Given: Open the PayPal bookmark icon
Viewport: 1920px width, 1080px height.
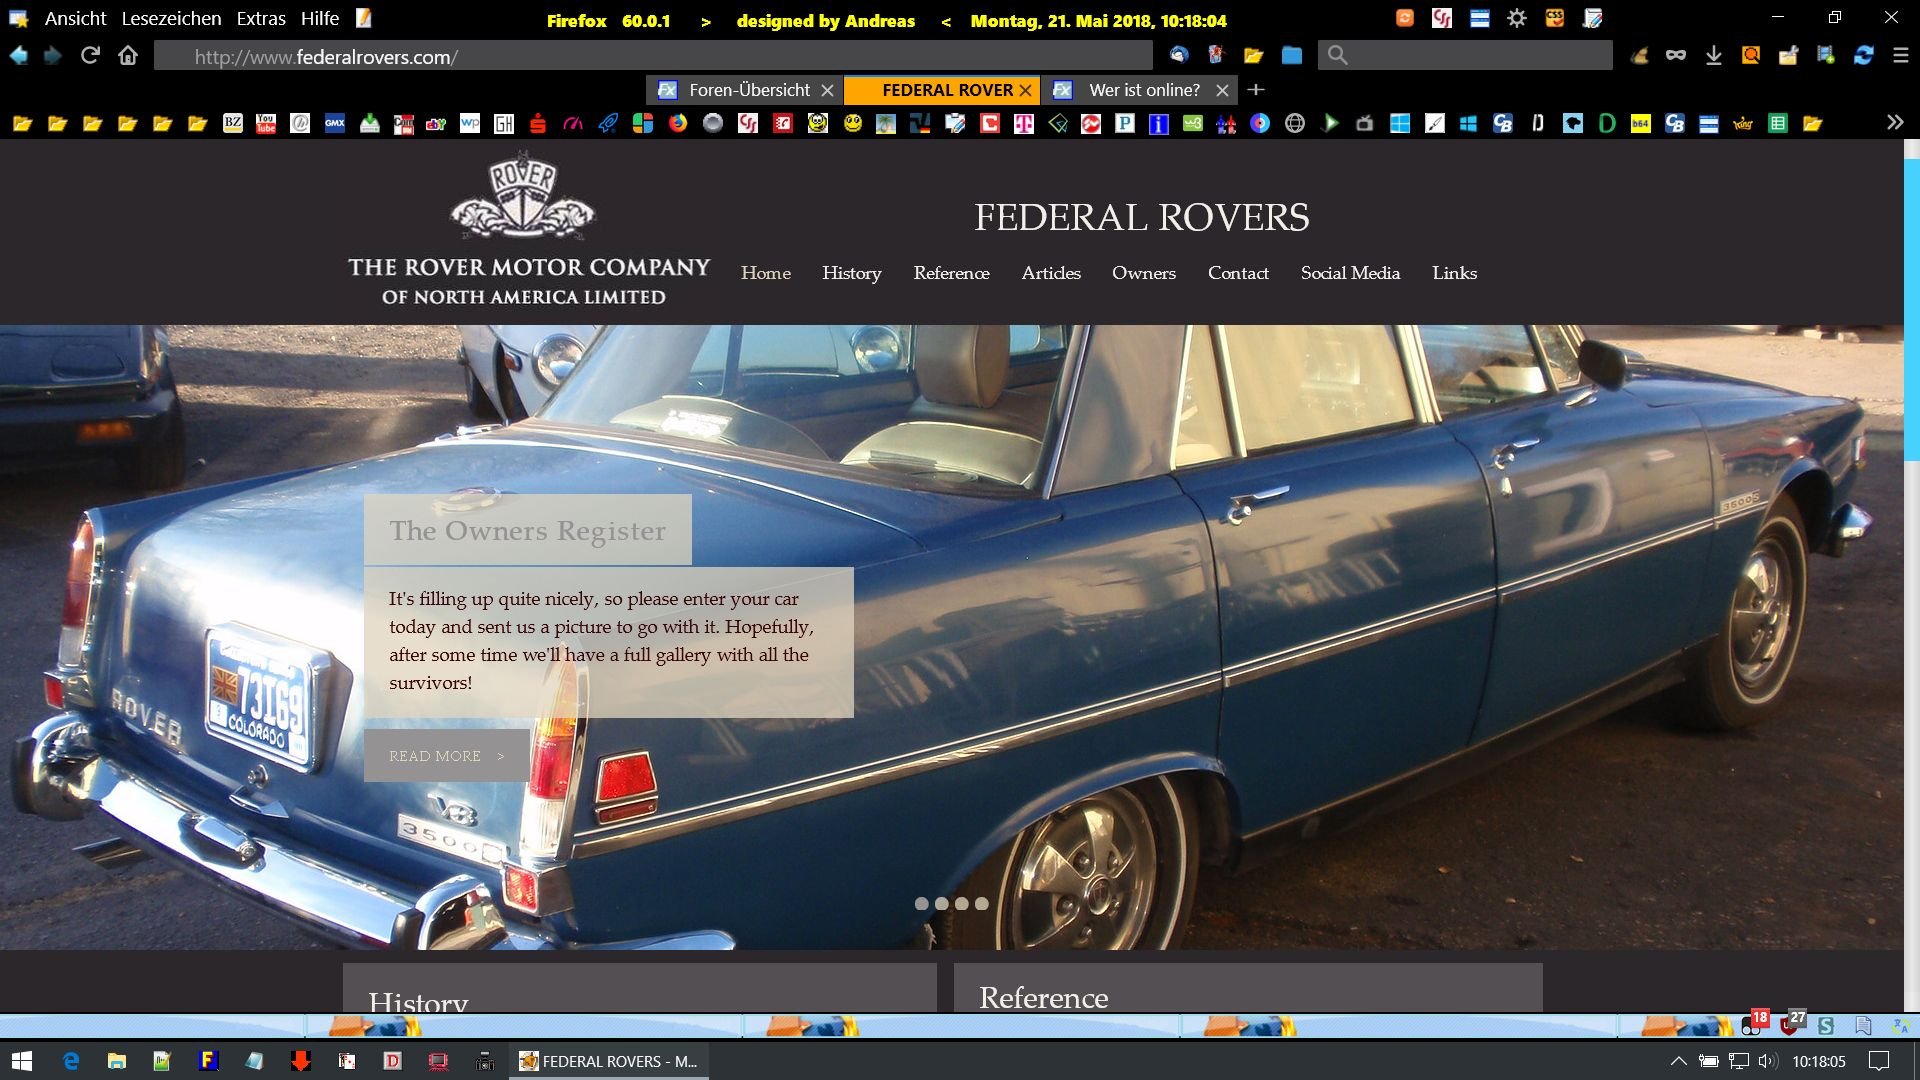Looking at the screenshot, I should pyautogui.click(x=1125, y=123).
